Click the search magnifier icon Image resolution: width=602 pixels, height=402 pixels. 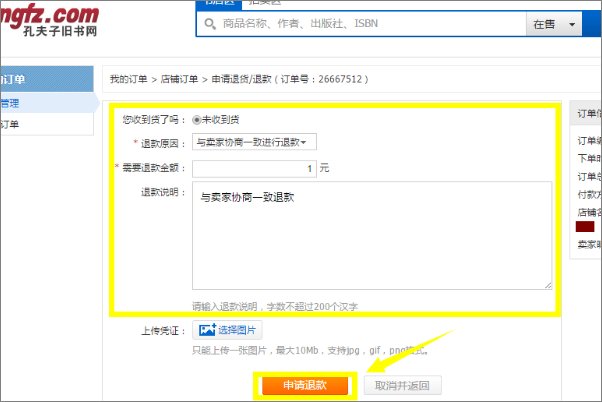(x=210, y=24)
